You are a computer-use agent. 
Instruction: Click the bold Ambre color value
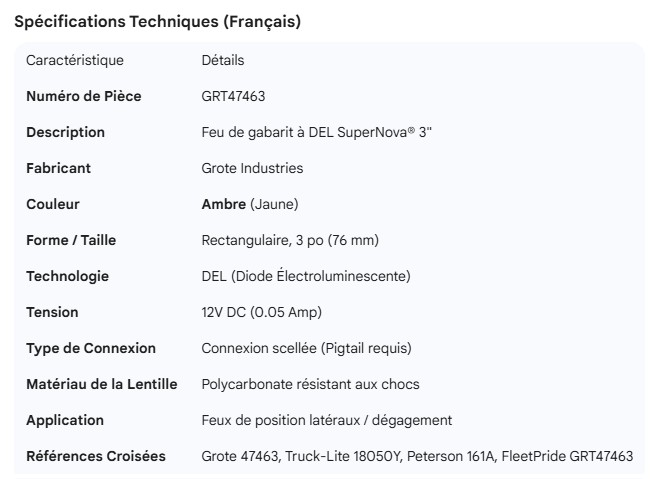[224, 204]
